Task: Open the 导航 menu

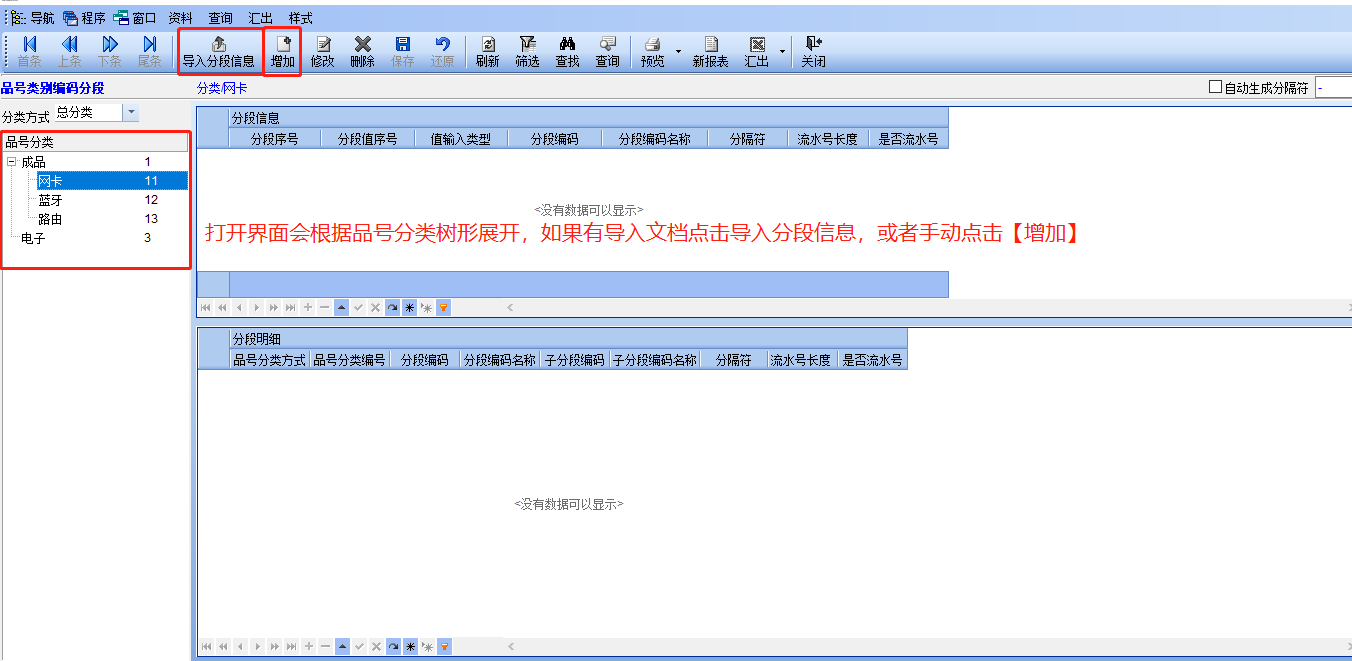Action: (33, 18)
